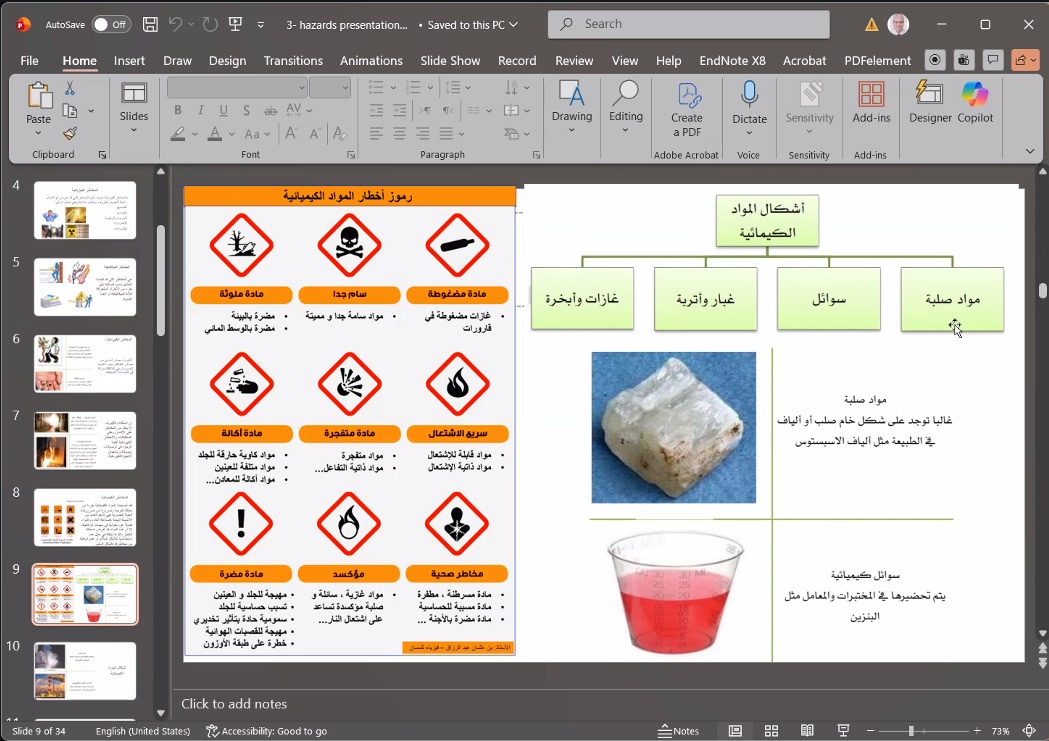The image size is (1049, 741).
Task: Open Copilot from the ribbon
Action: (x=975, y=103)
